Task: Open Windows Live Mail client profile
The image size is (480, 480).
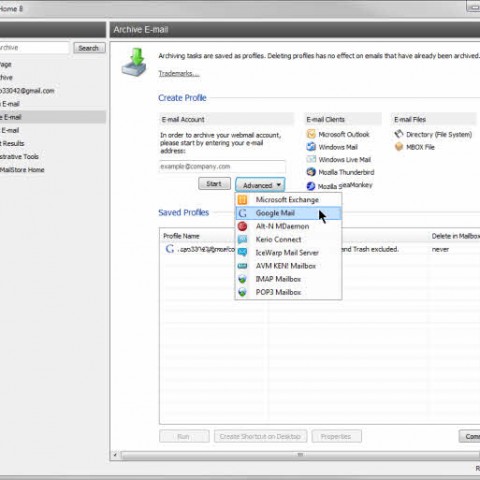Action: 345,160
